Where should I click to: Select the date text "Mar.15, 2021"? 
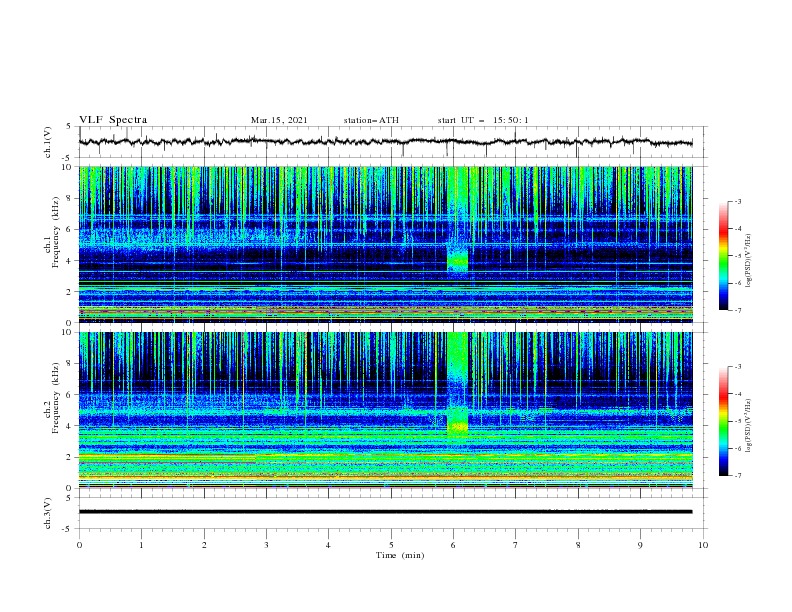(279, 120)
